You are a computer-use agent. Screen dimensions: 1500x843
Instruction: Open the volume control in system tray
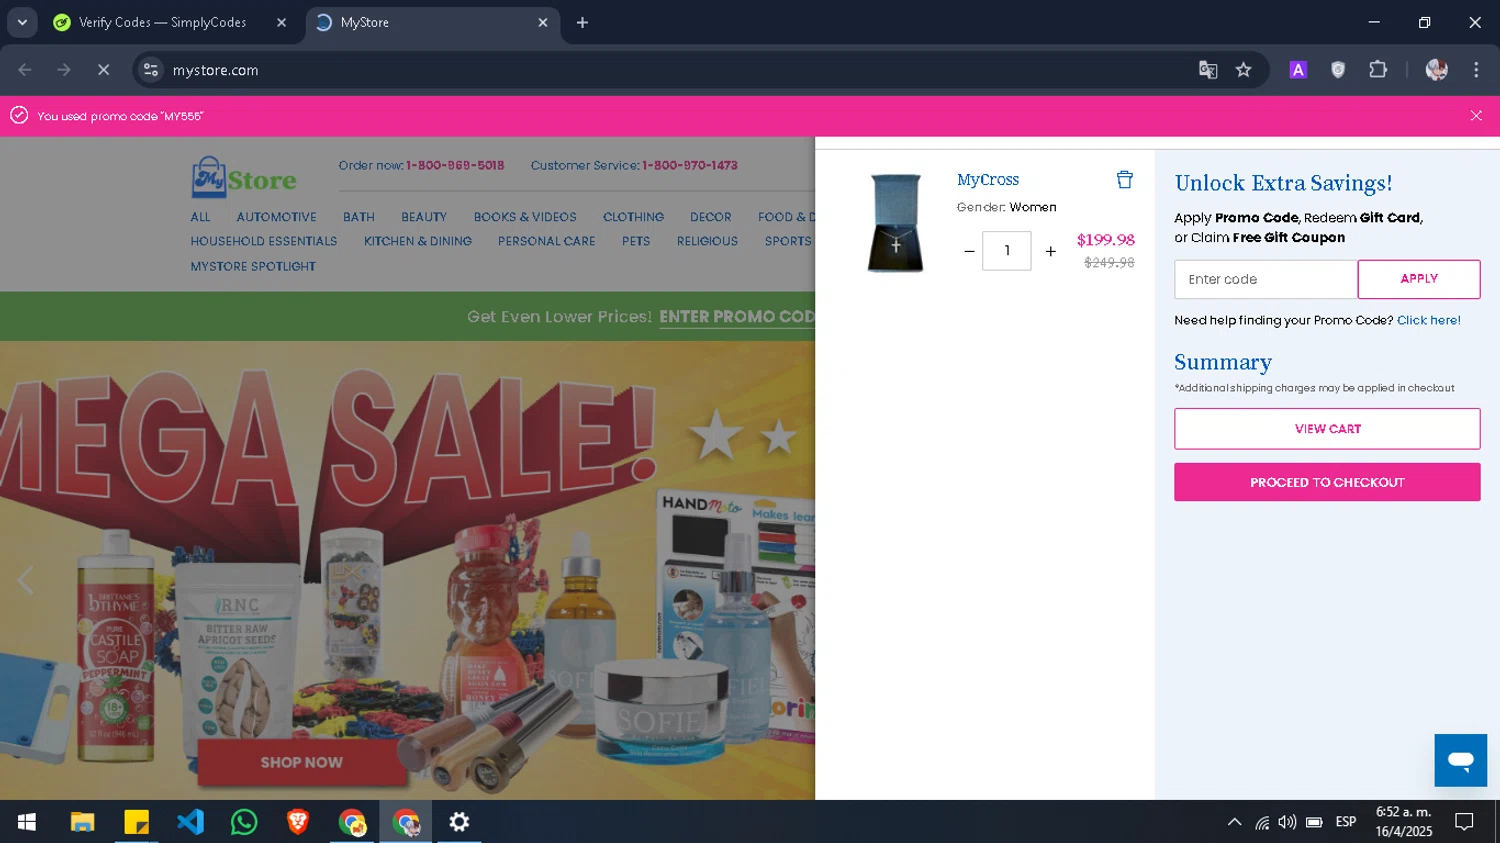(x=1287, y=822)
